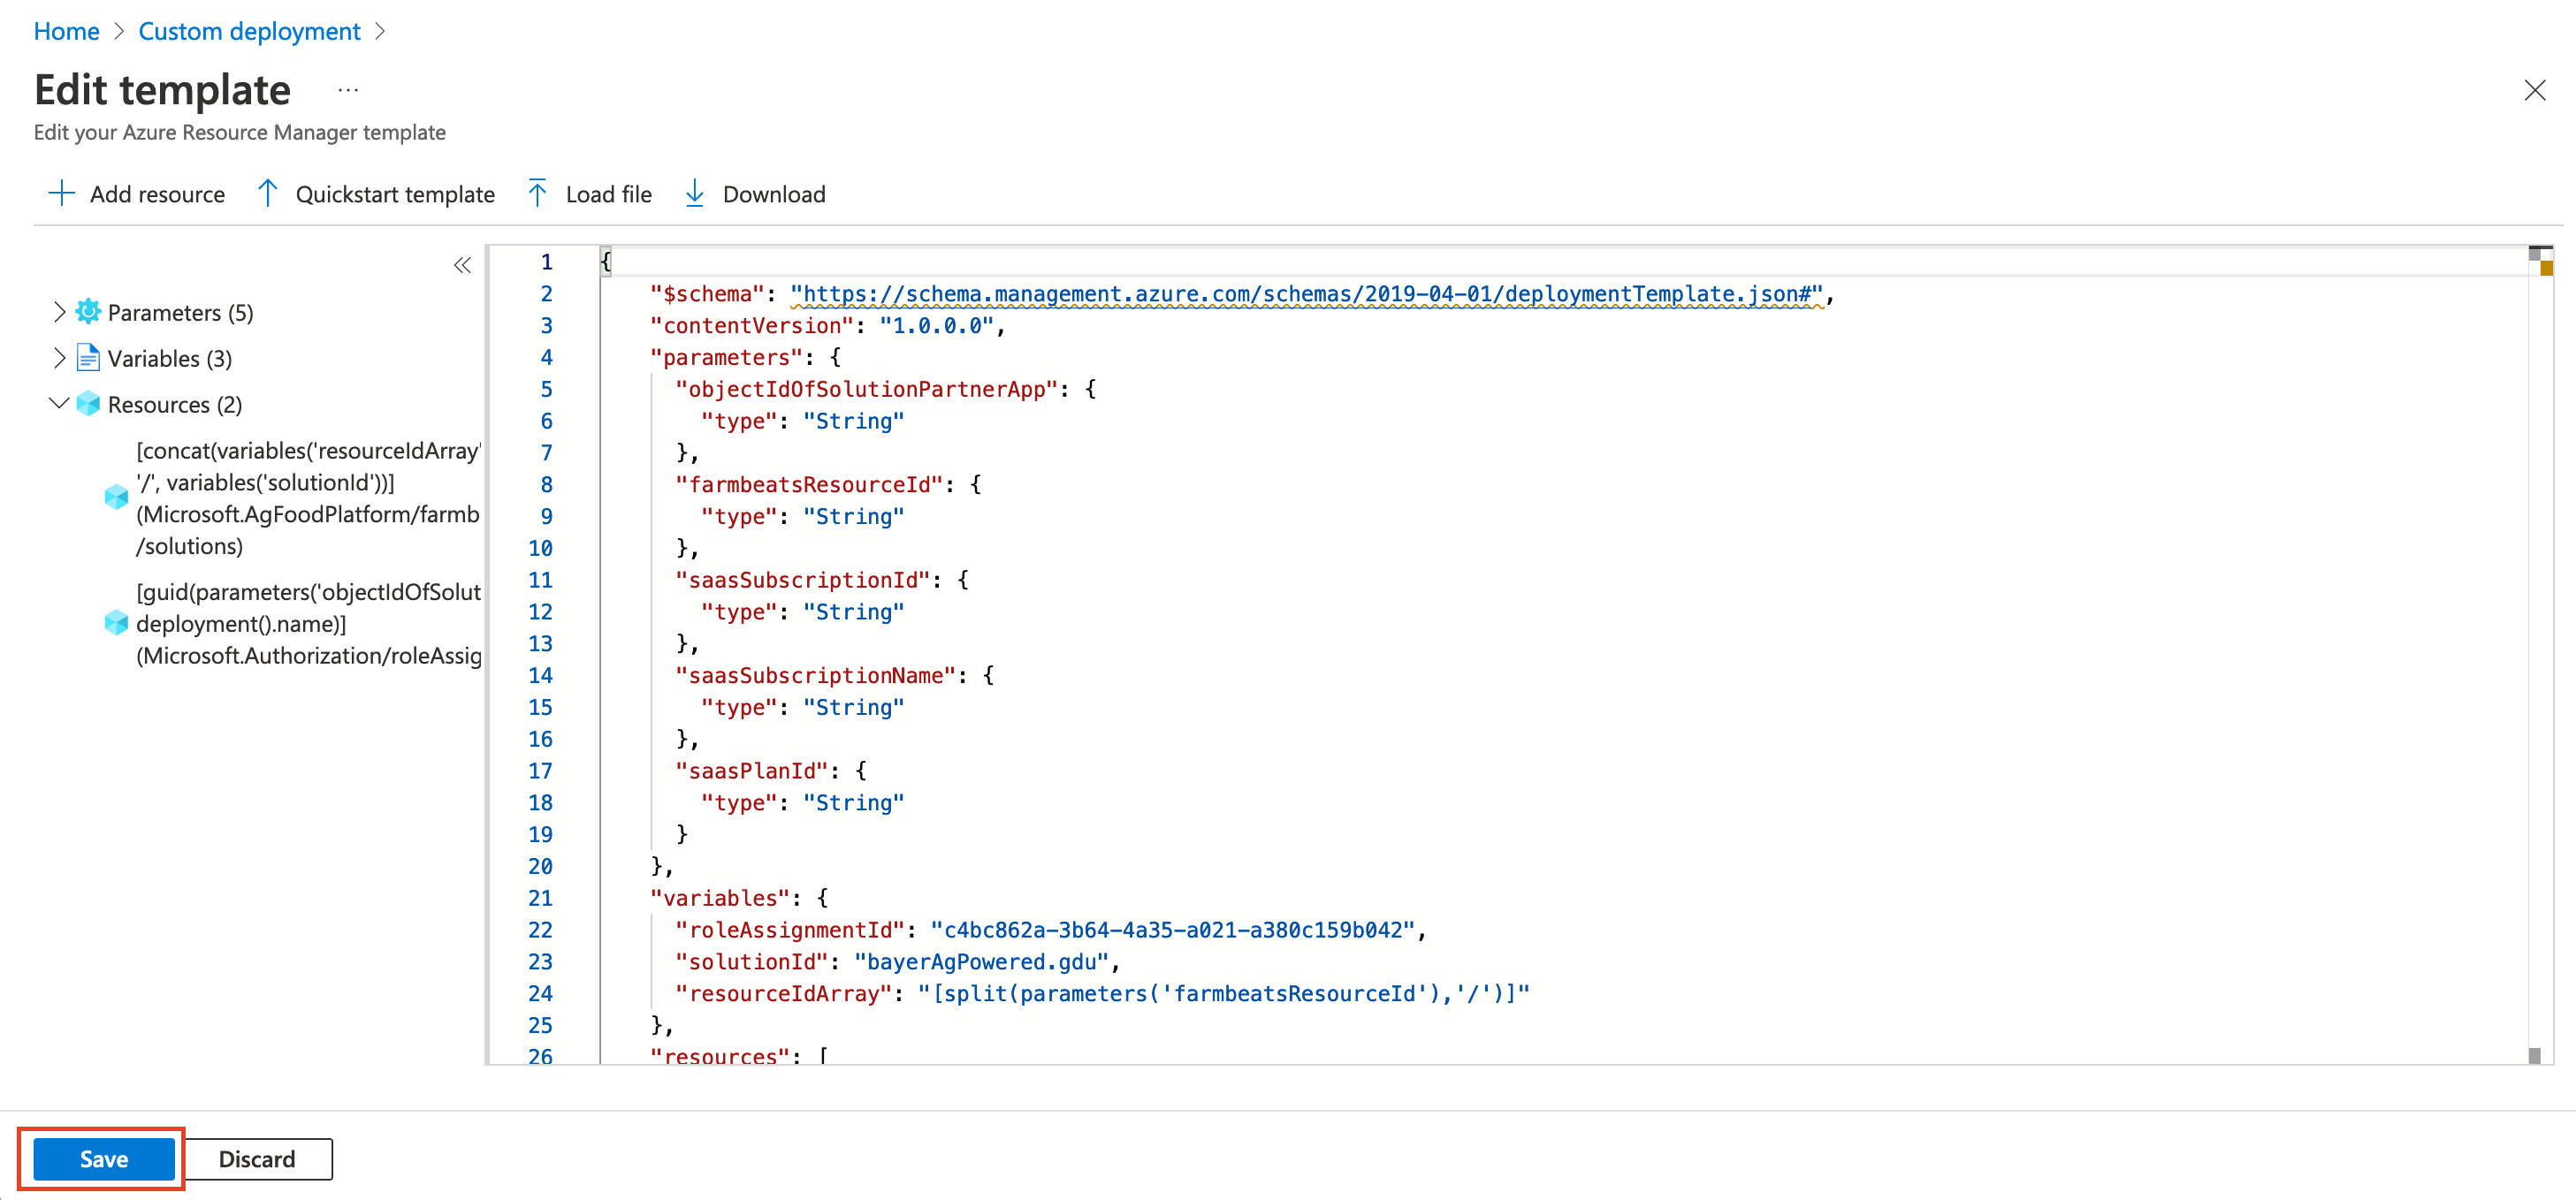Viewport: 2576px width, 1200px height.
Task: Go to Home breadcrumb
Action: [66, 31]
